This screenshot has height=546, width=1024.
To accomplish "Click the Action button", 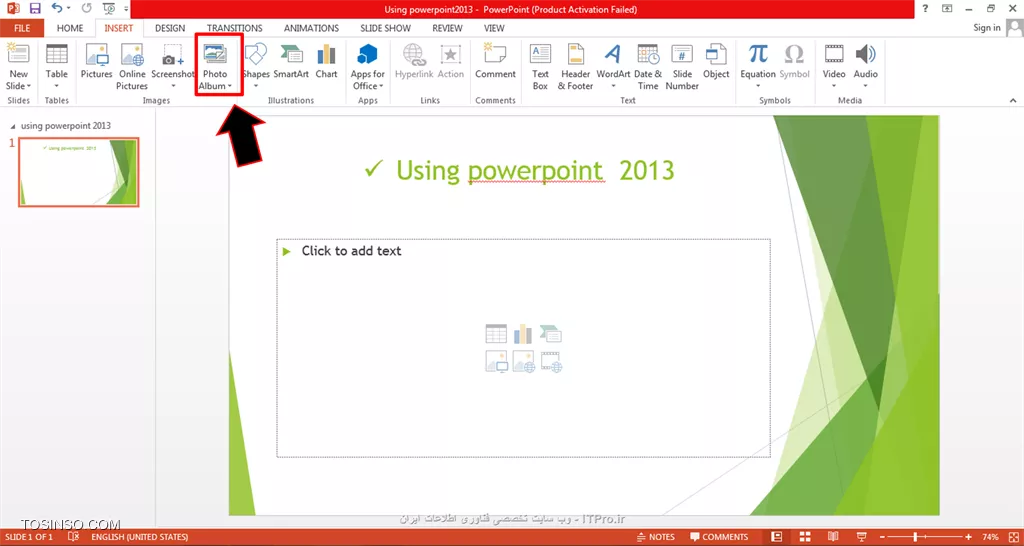I will point(451,62).
